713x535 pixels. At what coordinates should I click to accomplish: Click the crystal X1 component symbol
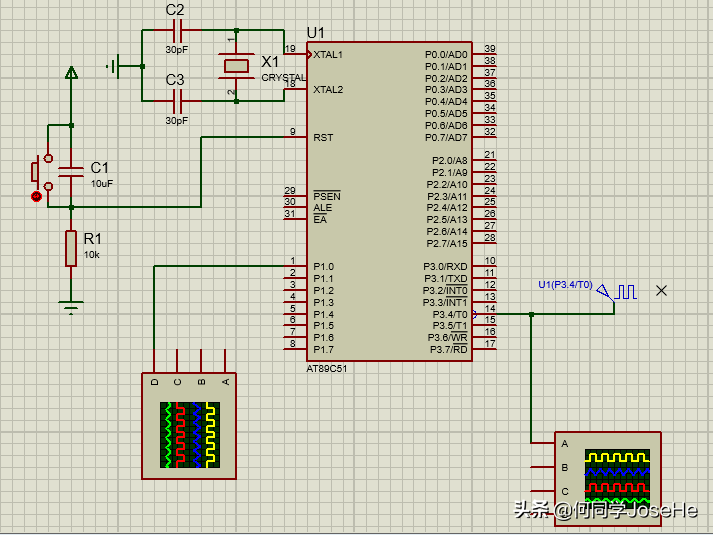coord(236,66)
